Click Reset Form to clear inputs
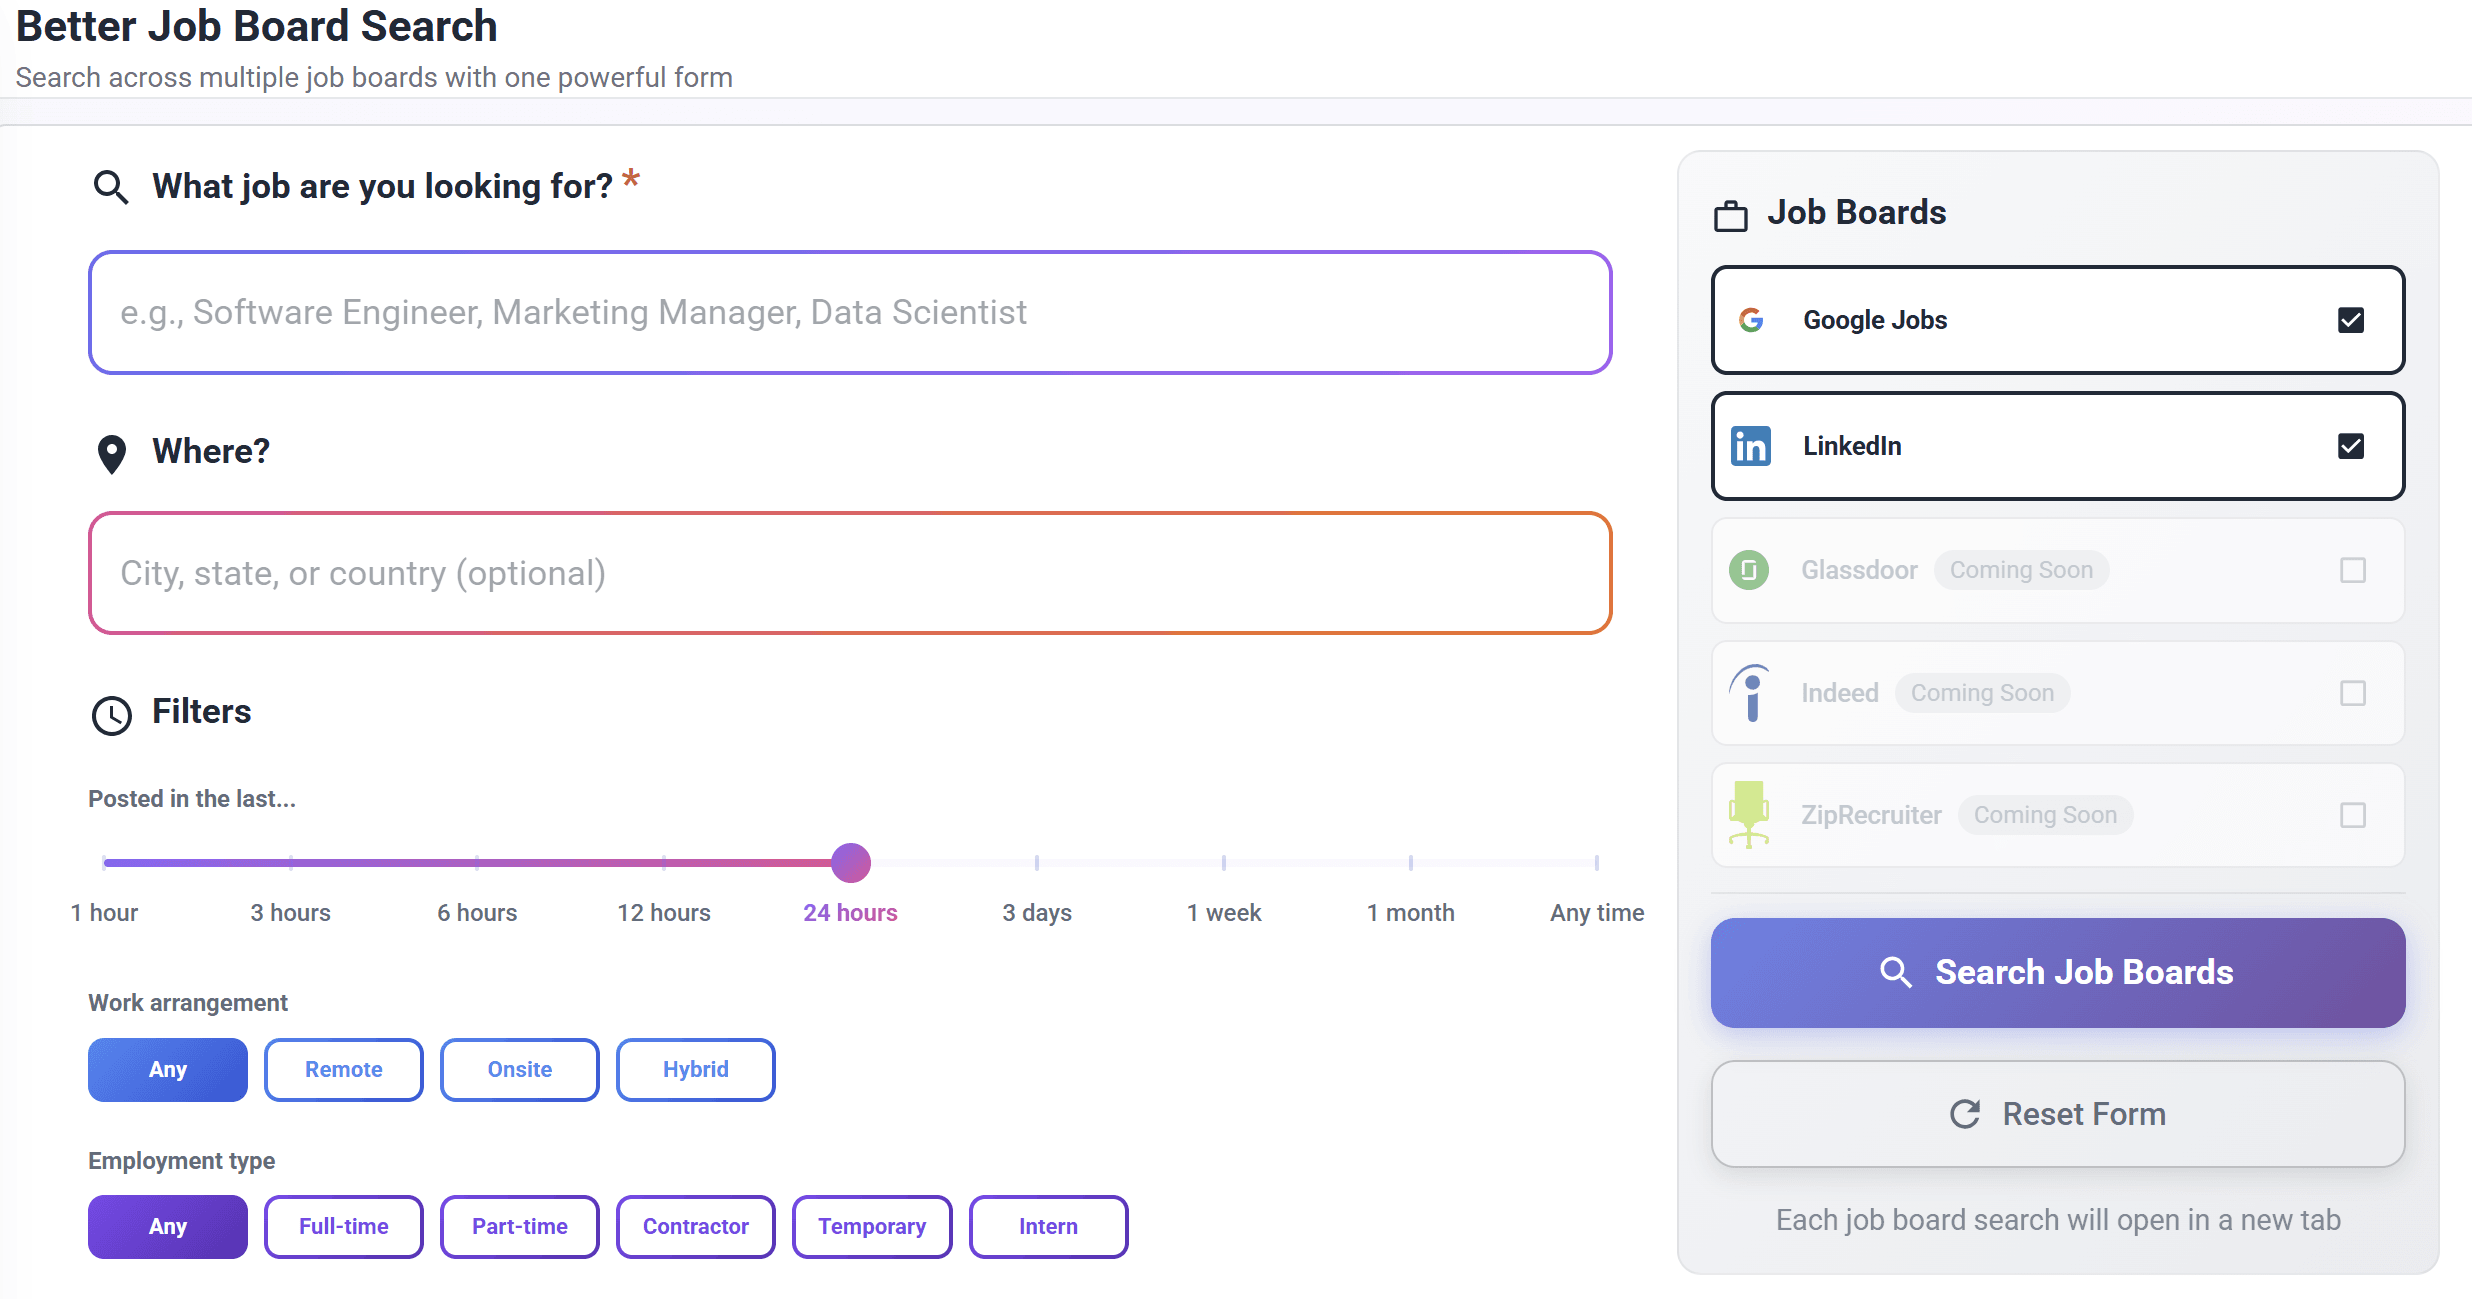 coord(2056,1114)
